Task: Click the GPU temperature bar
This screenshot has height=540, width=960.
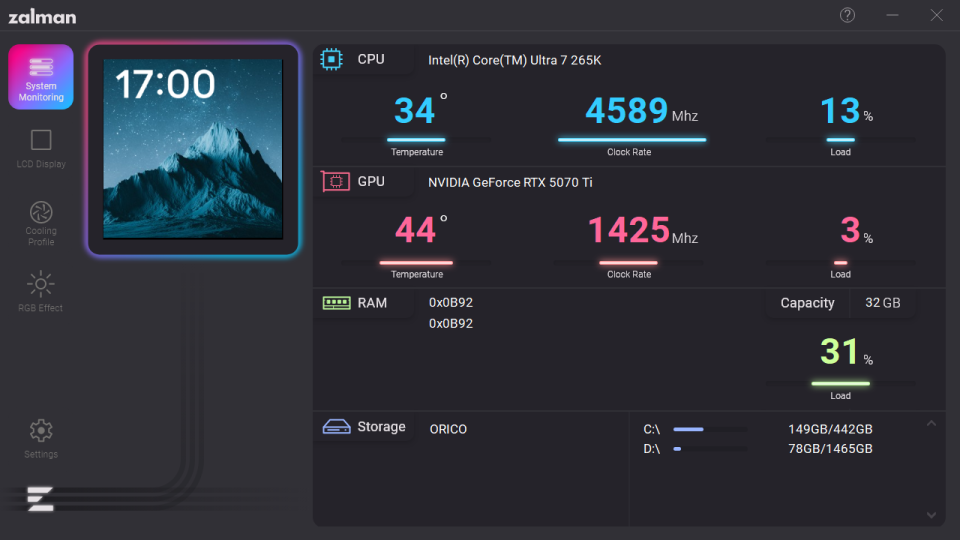Action: tap(416, 263)
